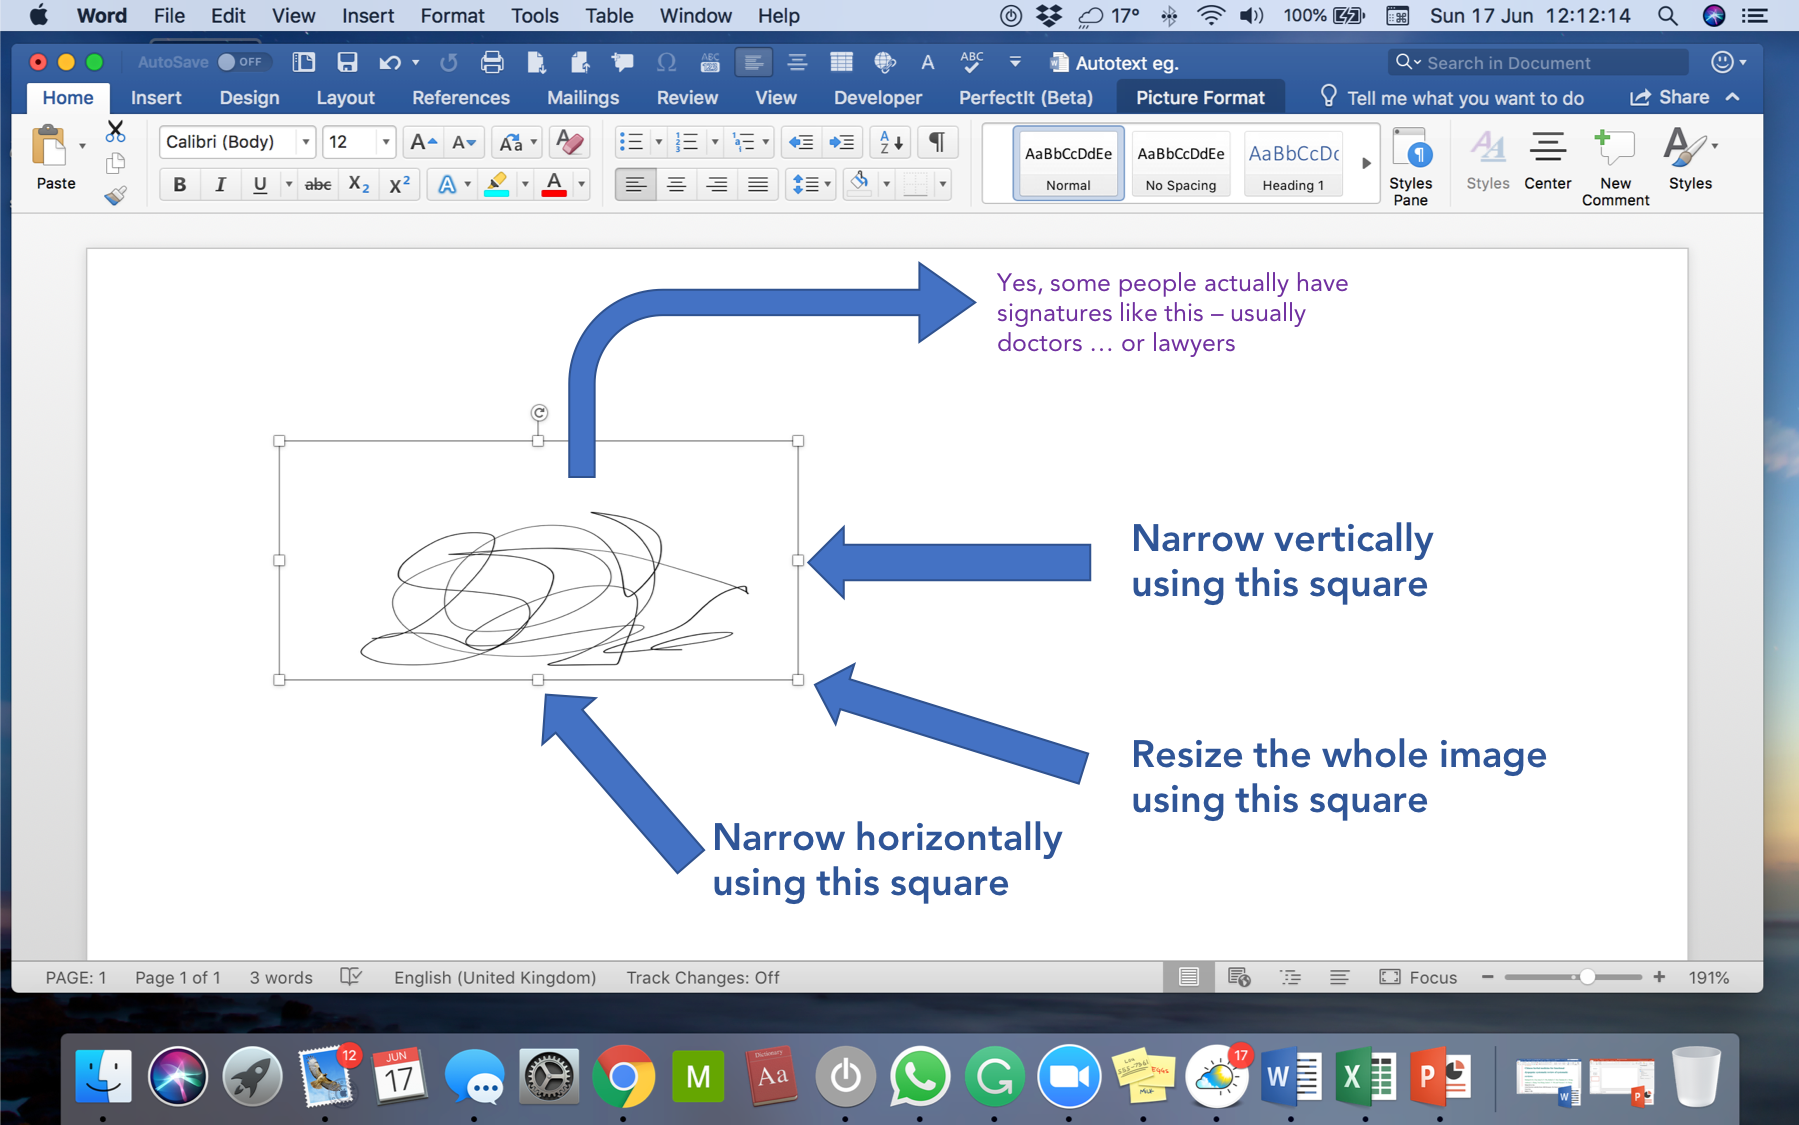Screen dimensions: 1799x1125
Task: Click the Sort A-Z icon
Action: coord(890,142)
